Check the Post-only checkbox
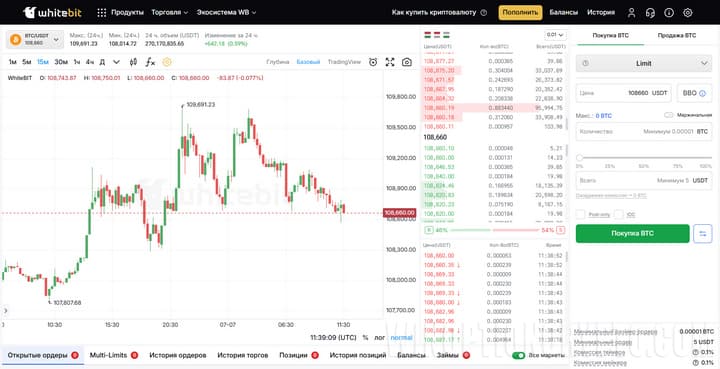This screenshot has height=369, width=720. coord(580,214)
